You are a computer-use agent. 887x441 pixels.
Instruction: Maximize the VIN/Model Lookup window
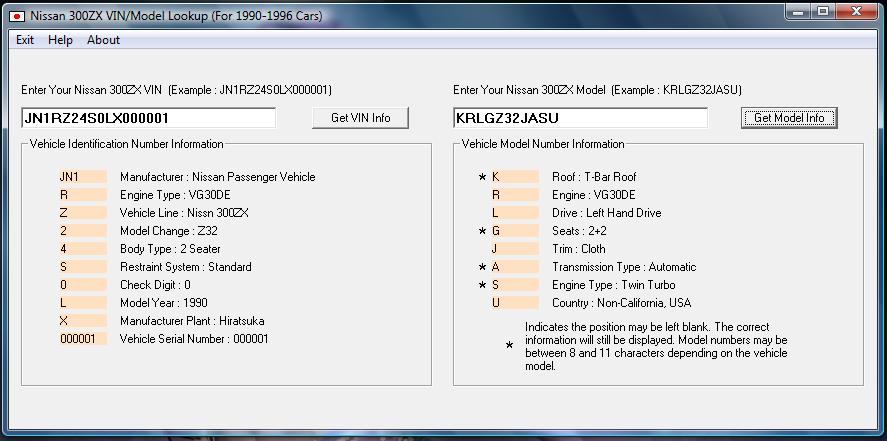click(x=824, y=11)
